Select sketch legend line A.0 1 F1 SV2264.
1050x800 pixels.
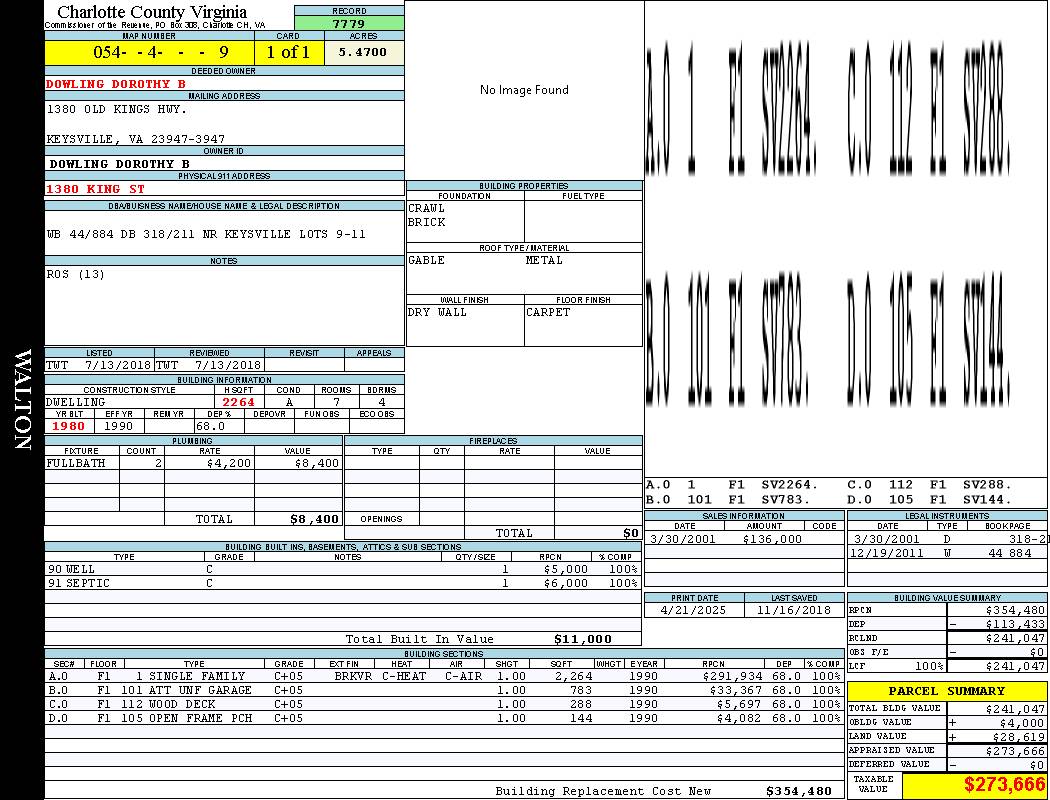(732, 485)
